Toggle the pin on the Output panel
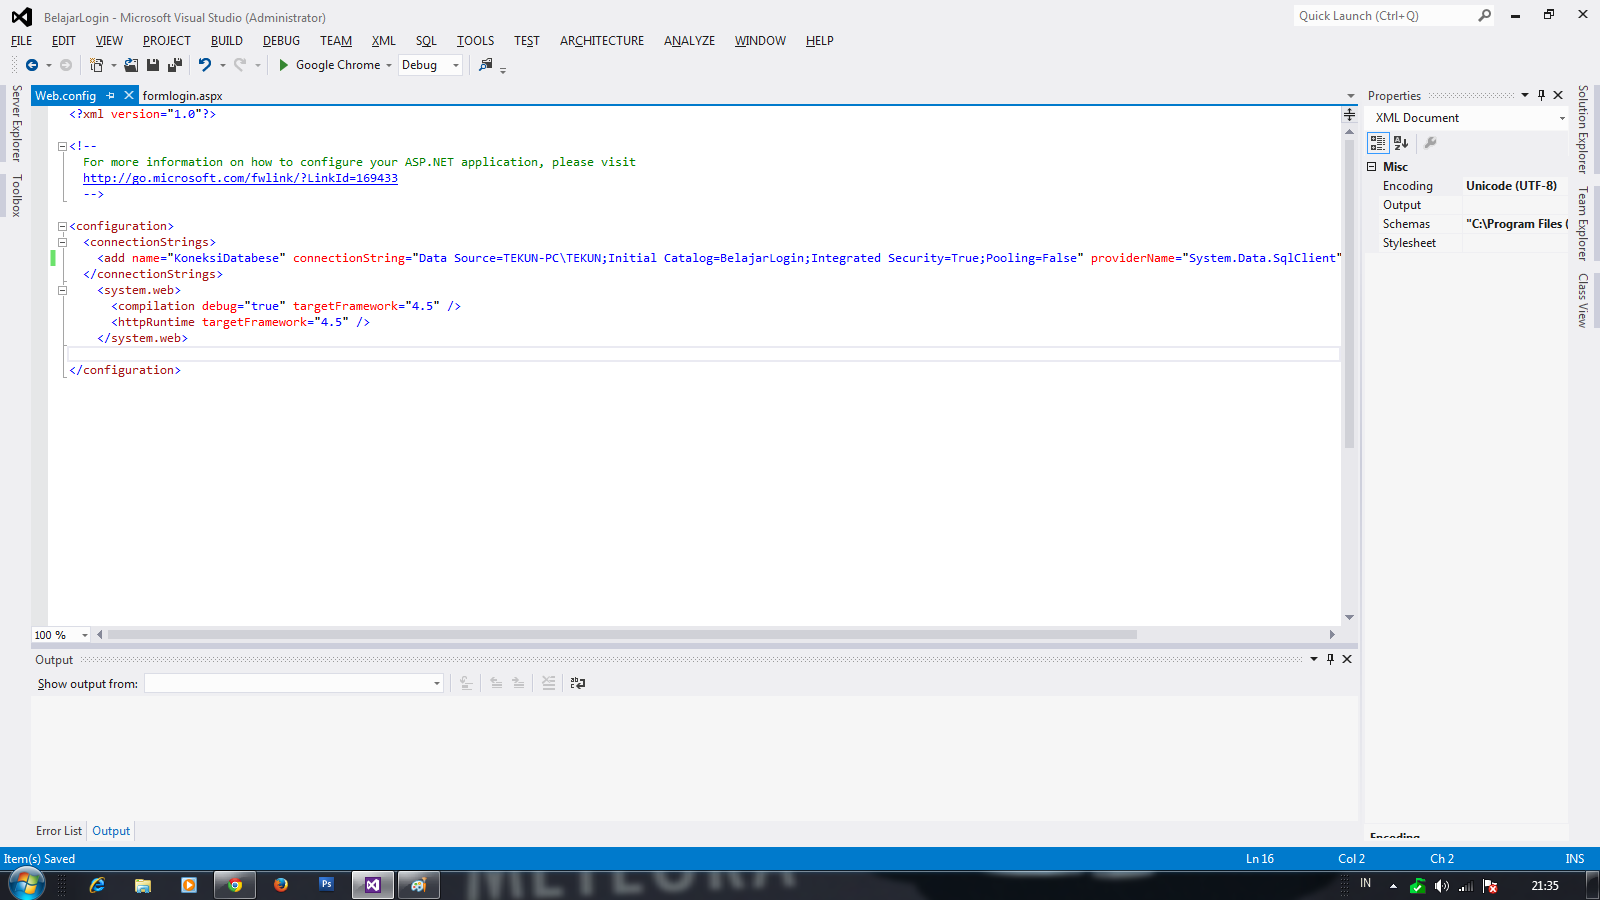The height and width of the screenshot is (900, 1600). (1330, 659)
